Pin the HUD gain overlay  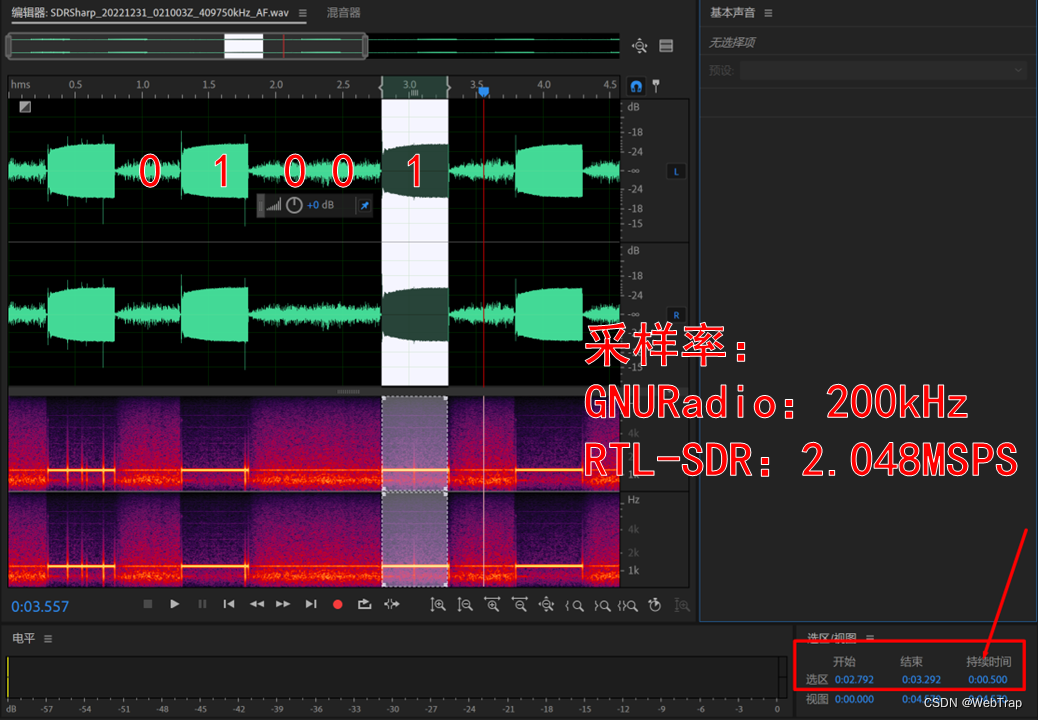[x=364, y=206]
